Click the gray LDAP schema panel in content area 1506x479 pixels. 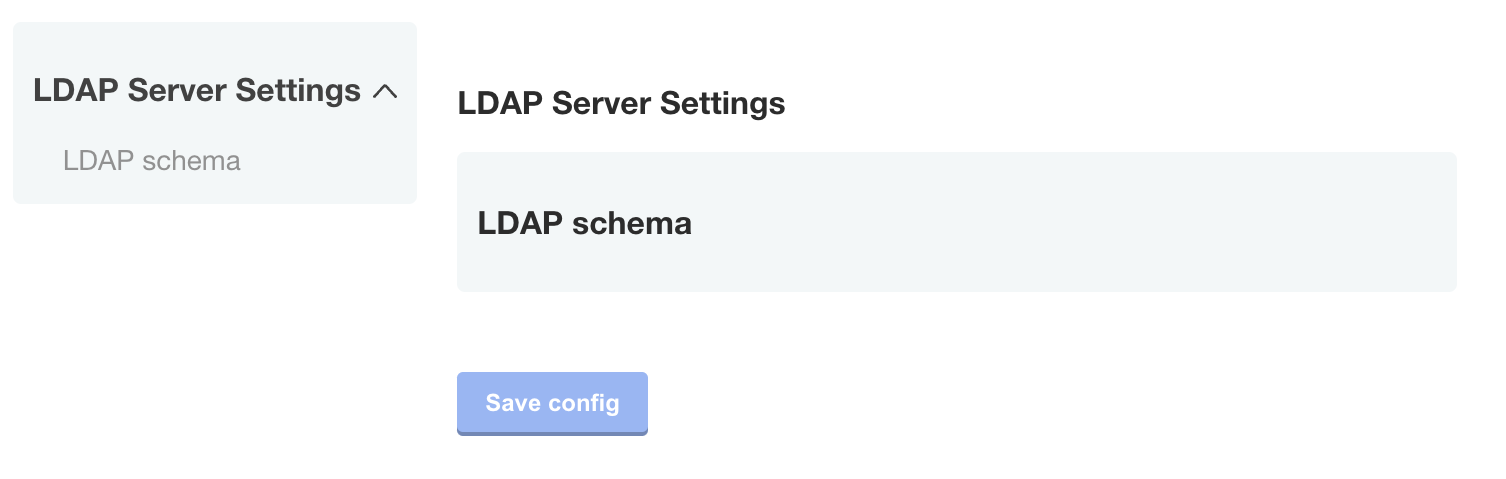point(956,222)
